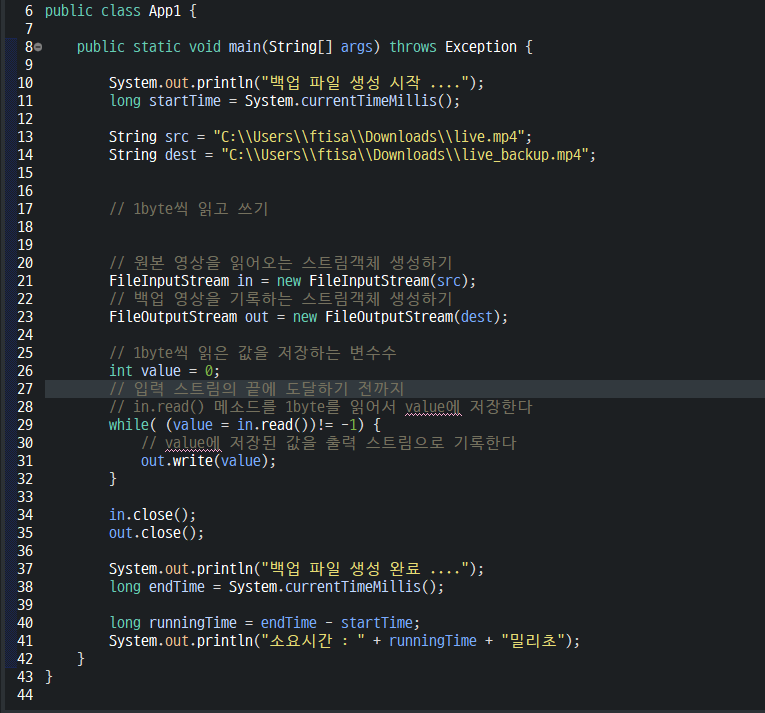
Task: Click comment about 원본 영상 on line 20
Action: [281, 263]
